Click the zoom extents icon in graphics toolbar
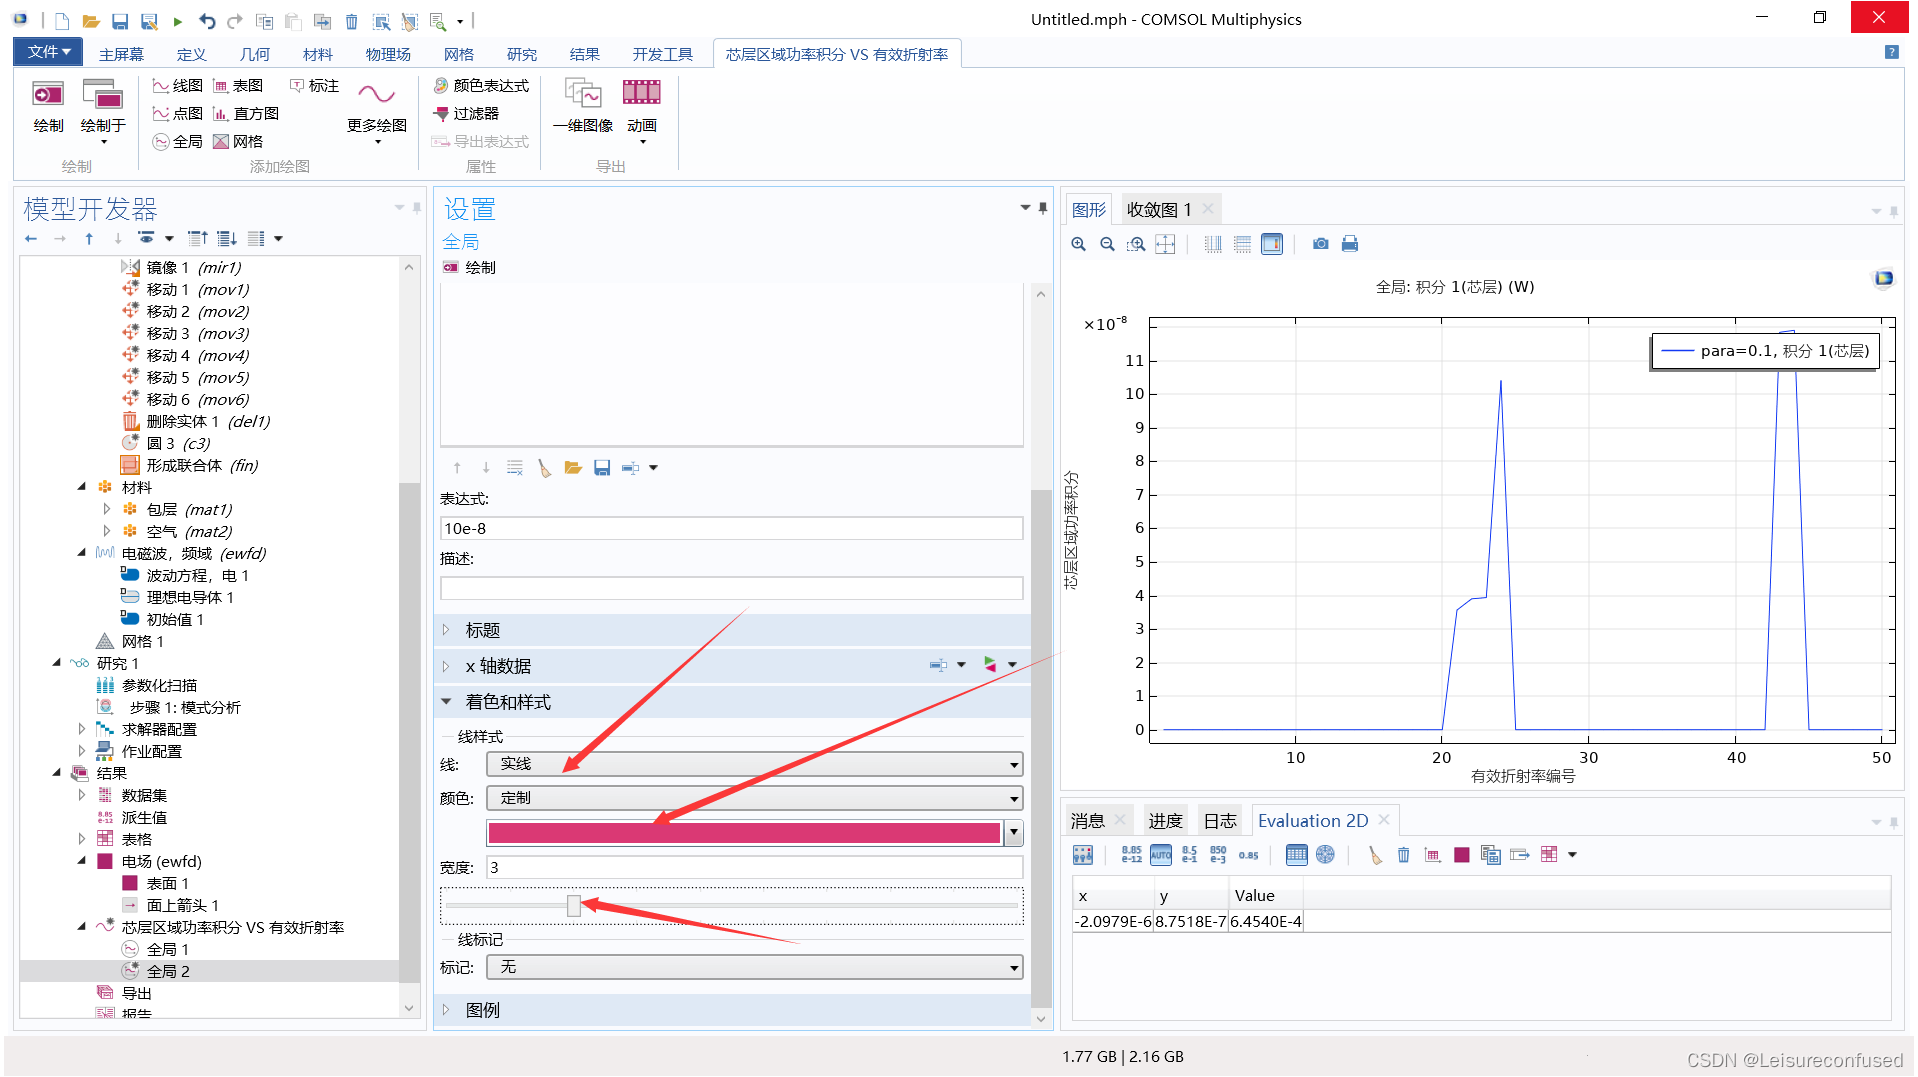The width and height of the screenshot is (1918, 1077). (1165, 244)
